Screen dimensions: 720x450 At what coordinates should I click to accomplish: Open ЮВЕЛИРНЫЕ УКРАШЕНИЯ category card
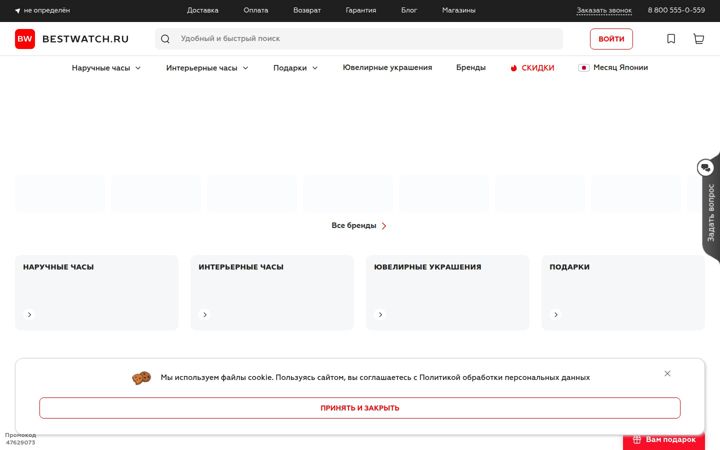tap(448, 292)
